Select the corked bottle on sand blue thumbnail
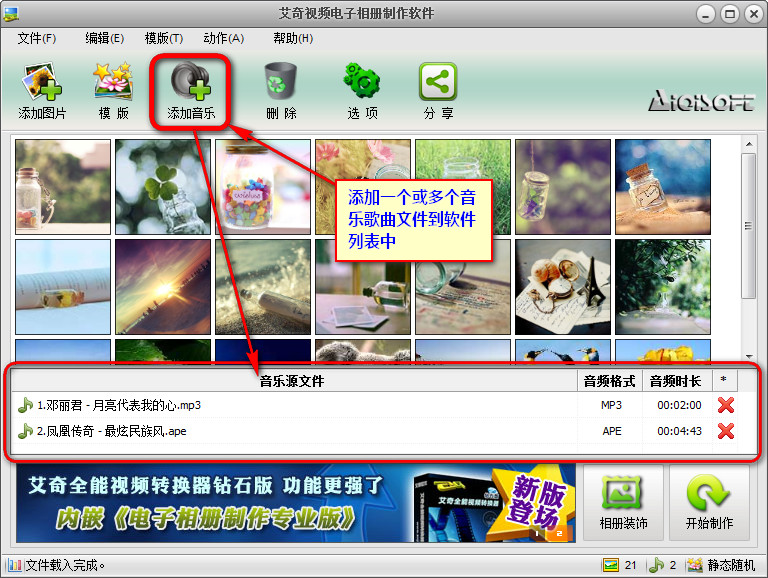The image size is (768, 578). tap(663, 187)
